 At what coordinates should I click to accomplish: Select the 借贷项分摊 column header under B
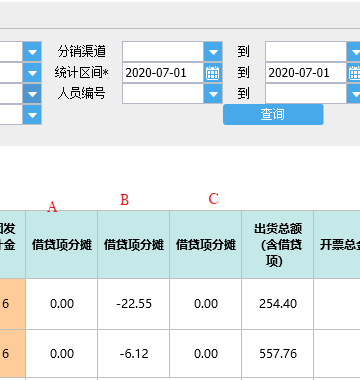(x=134, y=245)
